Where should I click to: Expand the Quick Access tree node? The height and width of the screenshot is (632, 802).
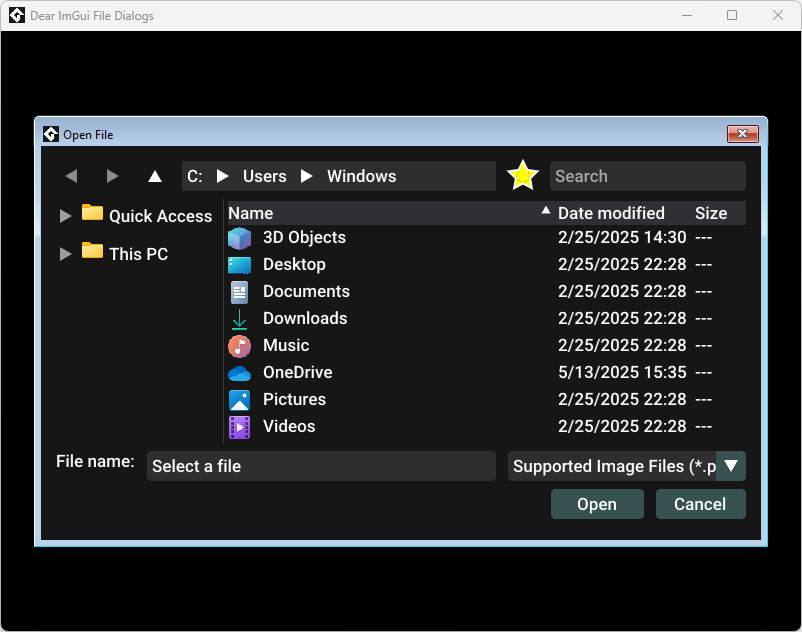pos(65,216)
